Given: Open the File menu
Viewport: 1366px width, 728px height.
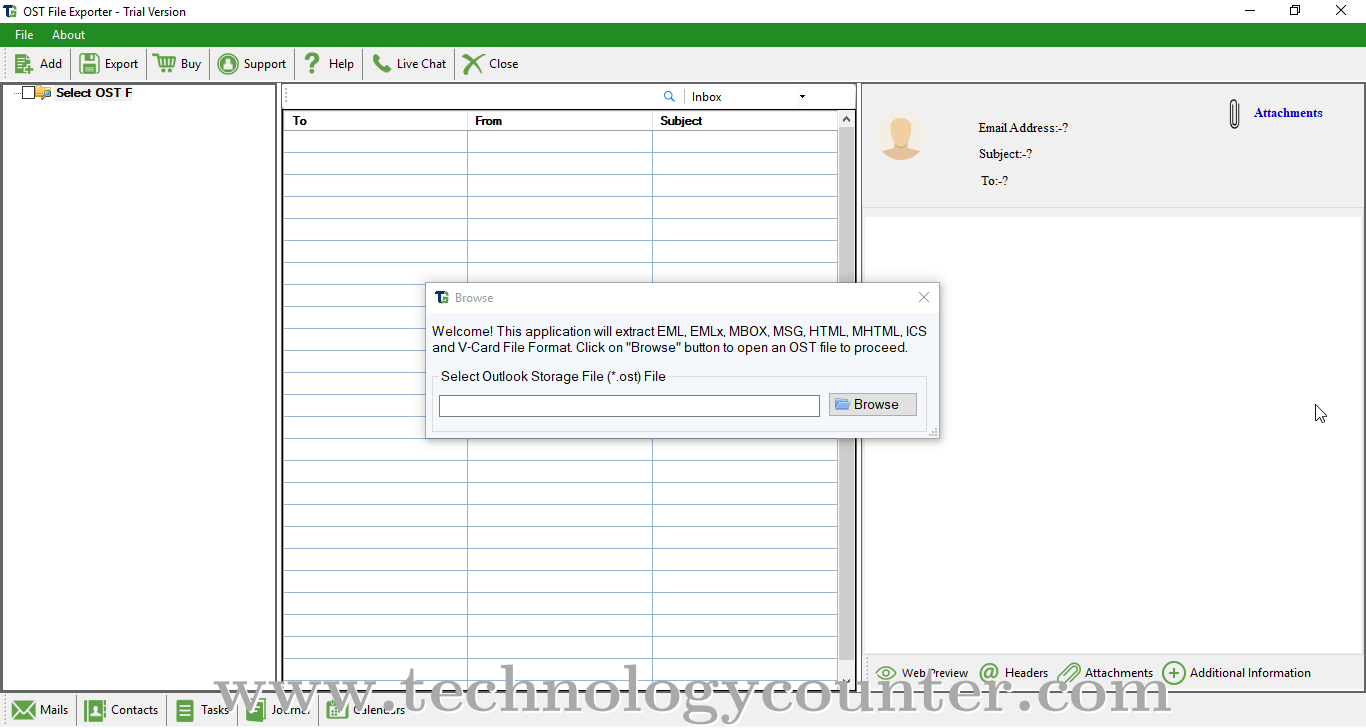Looking at the screenshot, I should tap(24, 35).
